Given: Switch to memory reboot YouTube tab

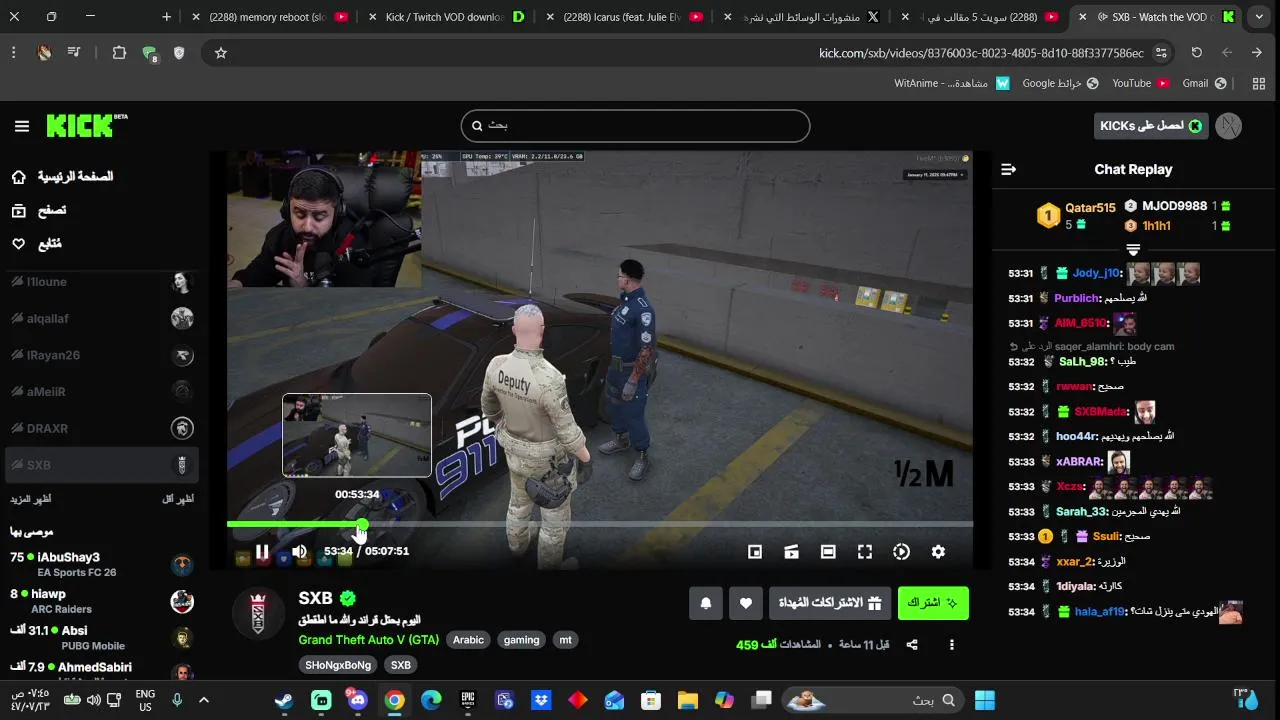Looking at the screenshot, I should [270, 17].
